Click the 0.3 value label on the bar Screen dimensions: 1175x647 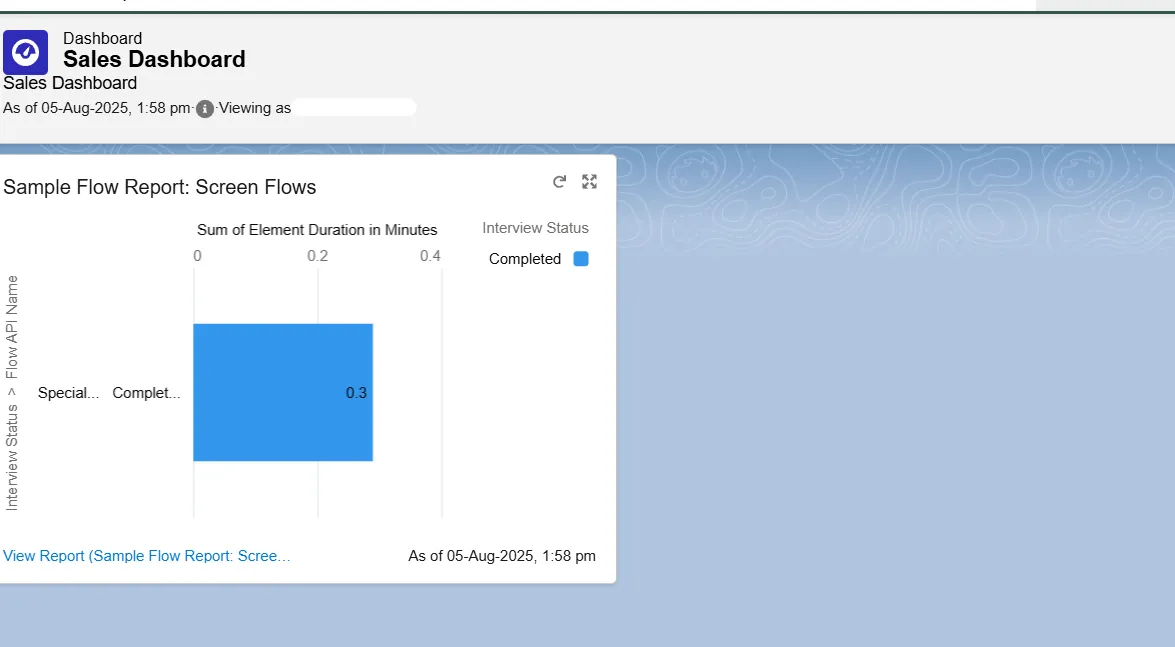pos(356,393)
